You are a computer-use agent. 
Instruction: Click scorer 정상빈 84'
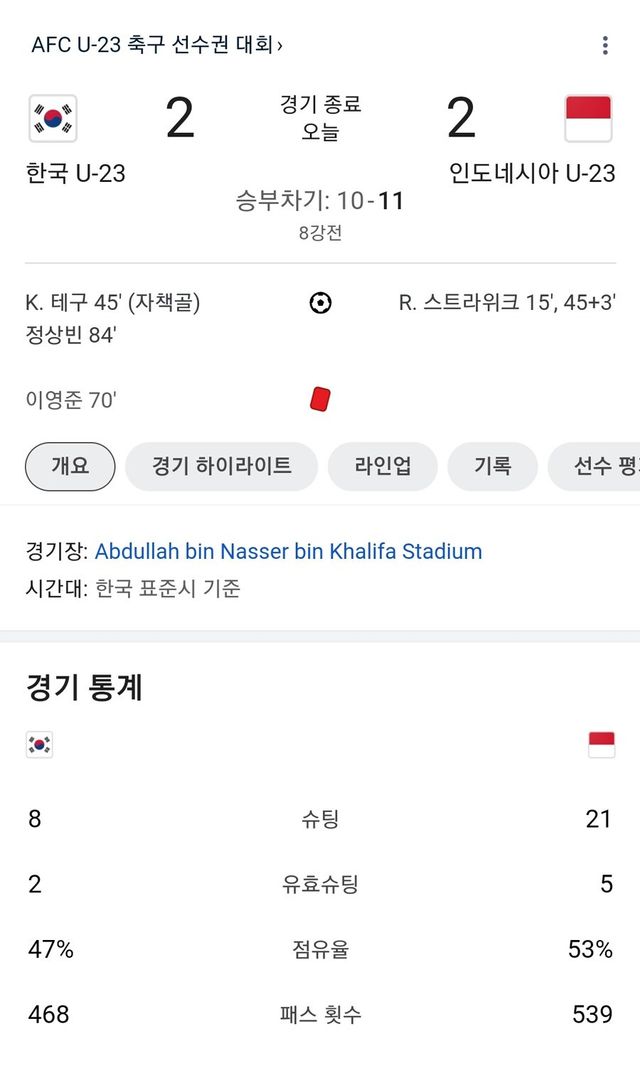click(x=72, y=336)
